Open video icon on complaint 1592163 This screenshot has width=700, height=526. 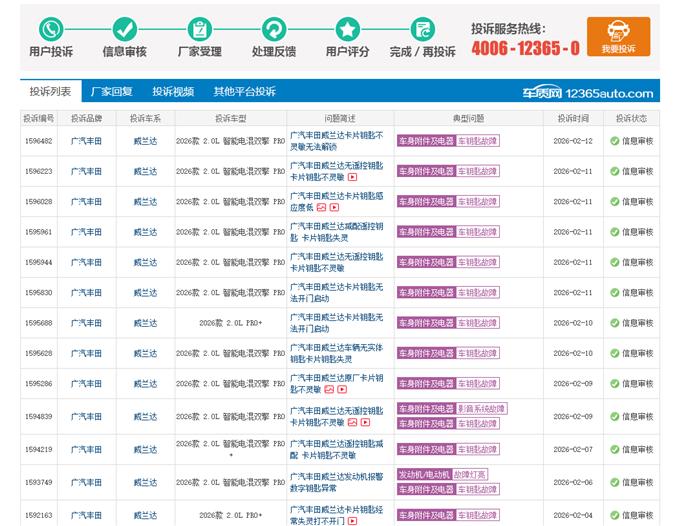[x=351, y=521]
